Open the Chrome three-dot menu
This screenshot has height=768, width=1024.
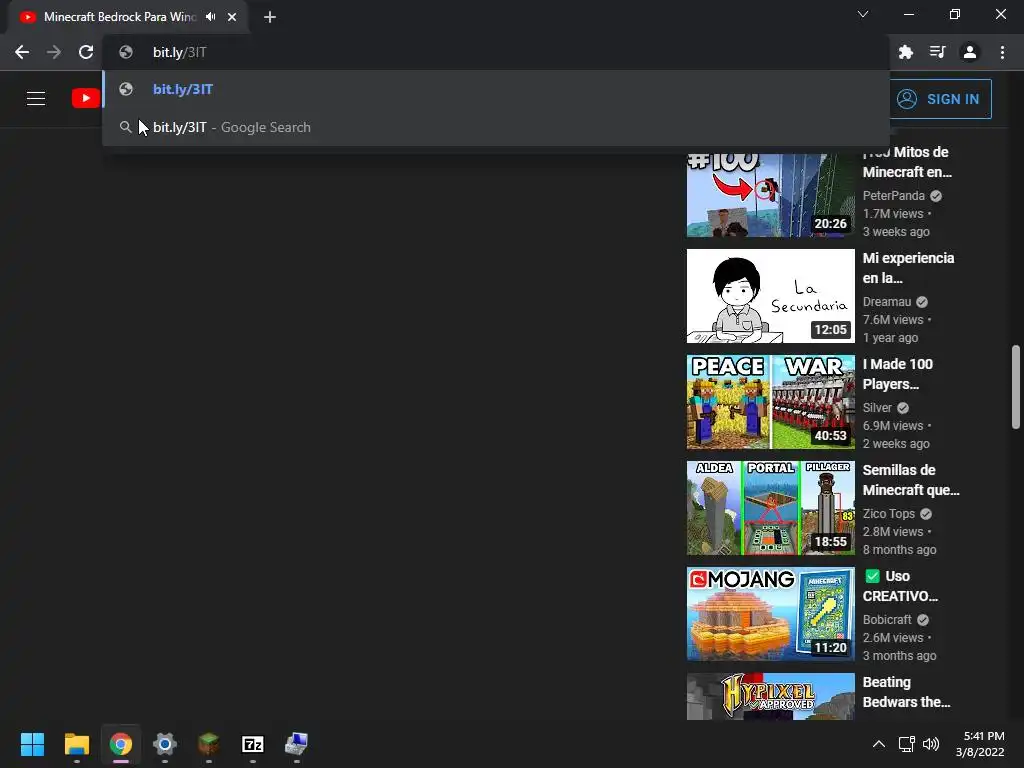click(1002, 52)
